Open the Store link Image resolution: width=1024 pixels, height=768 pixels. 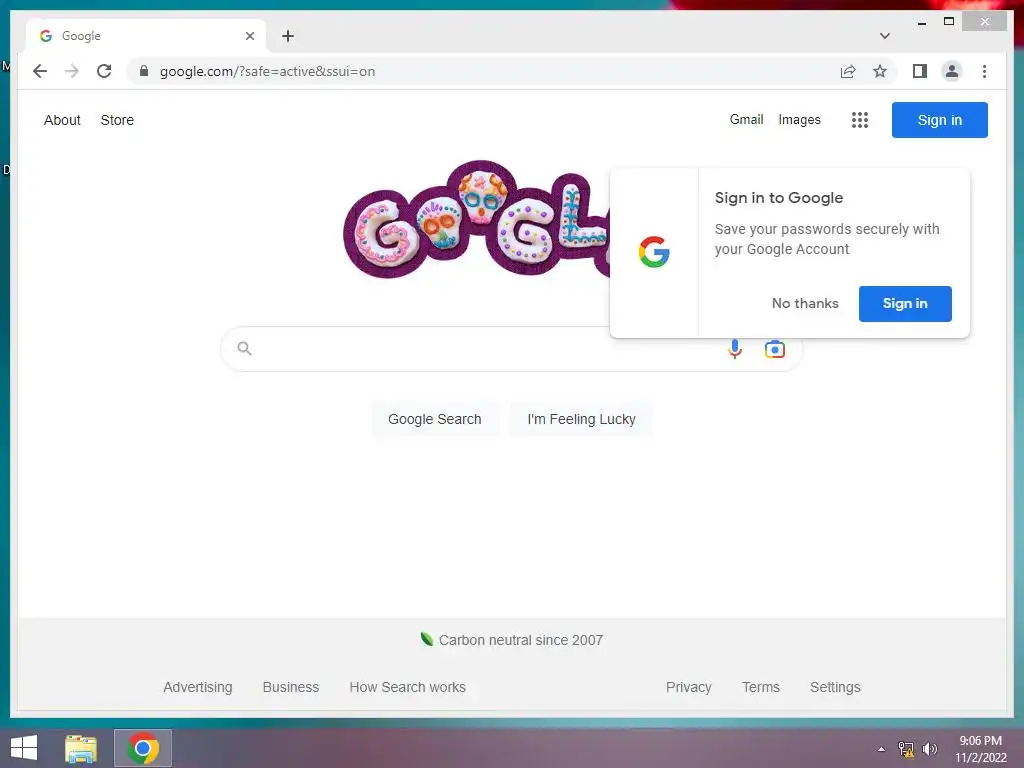tap(117, 120)
